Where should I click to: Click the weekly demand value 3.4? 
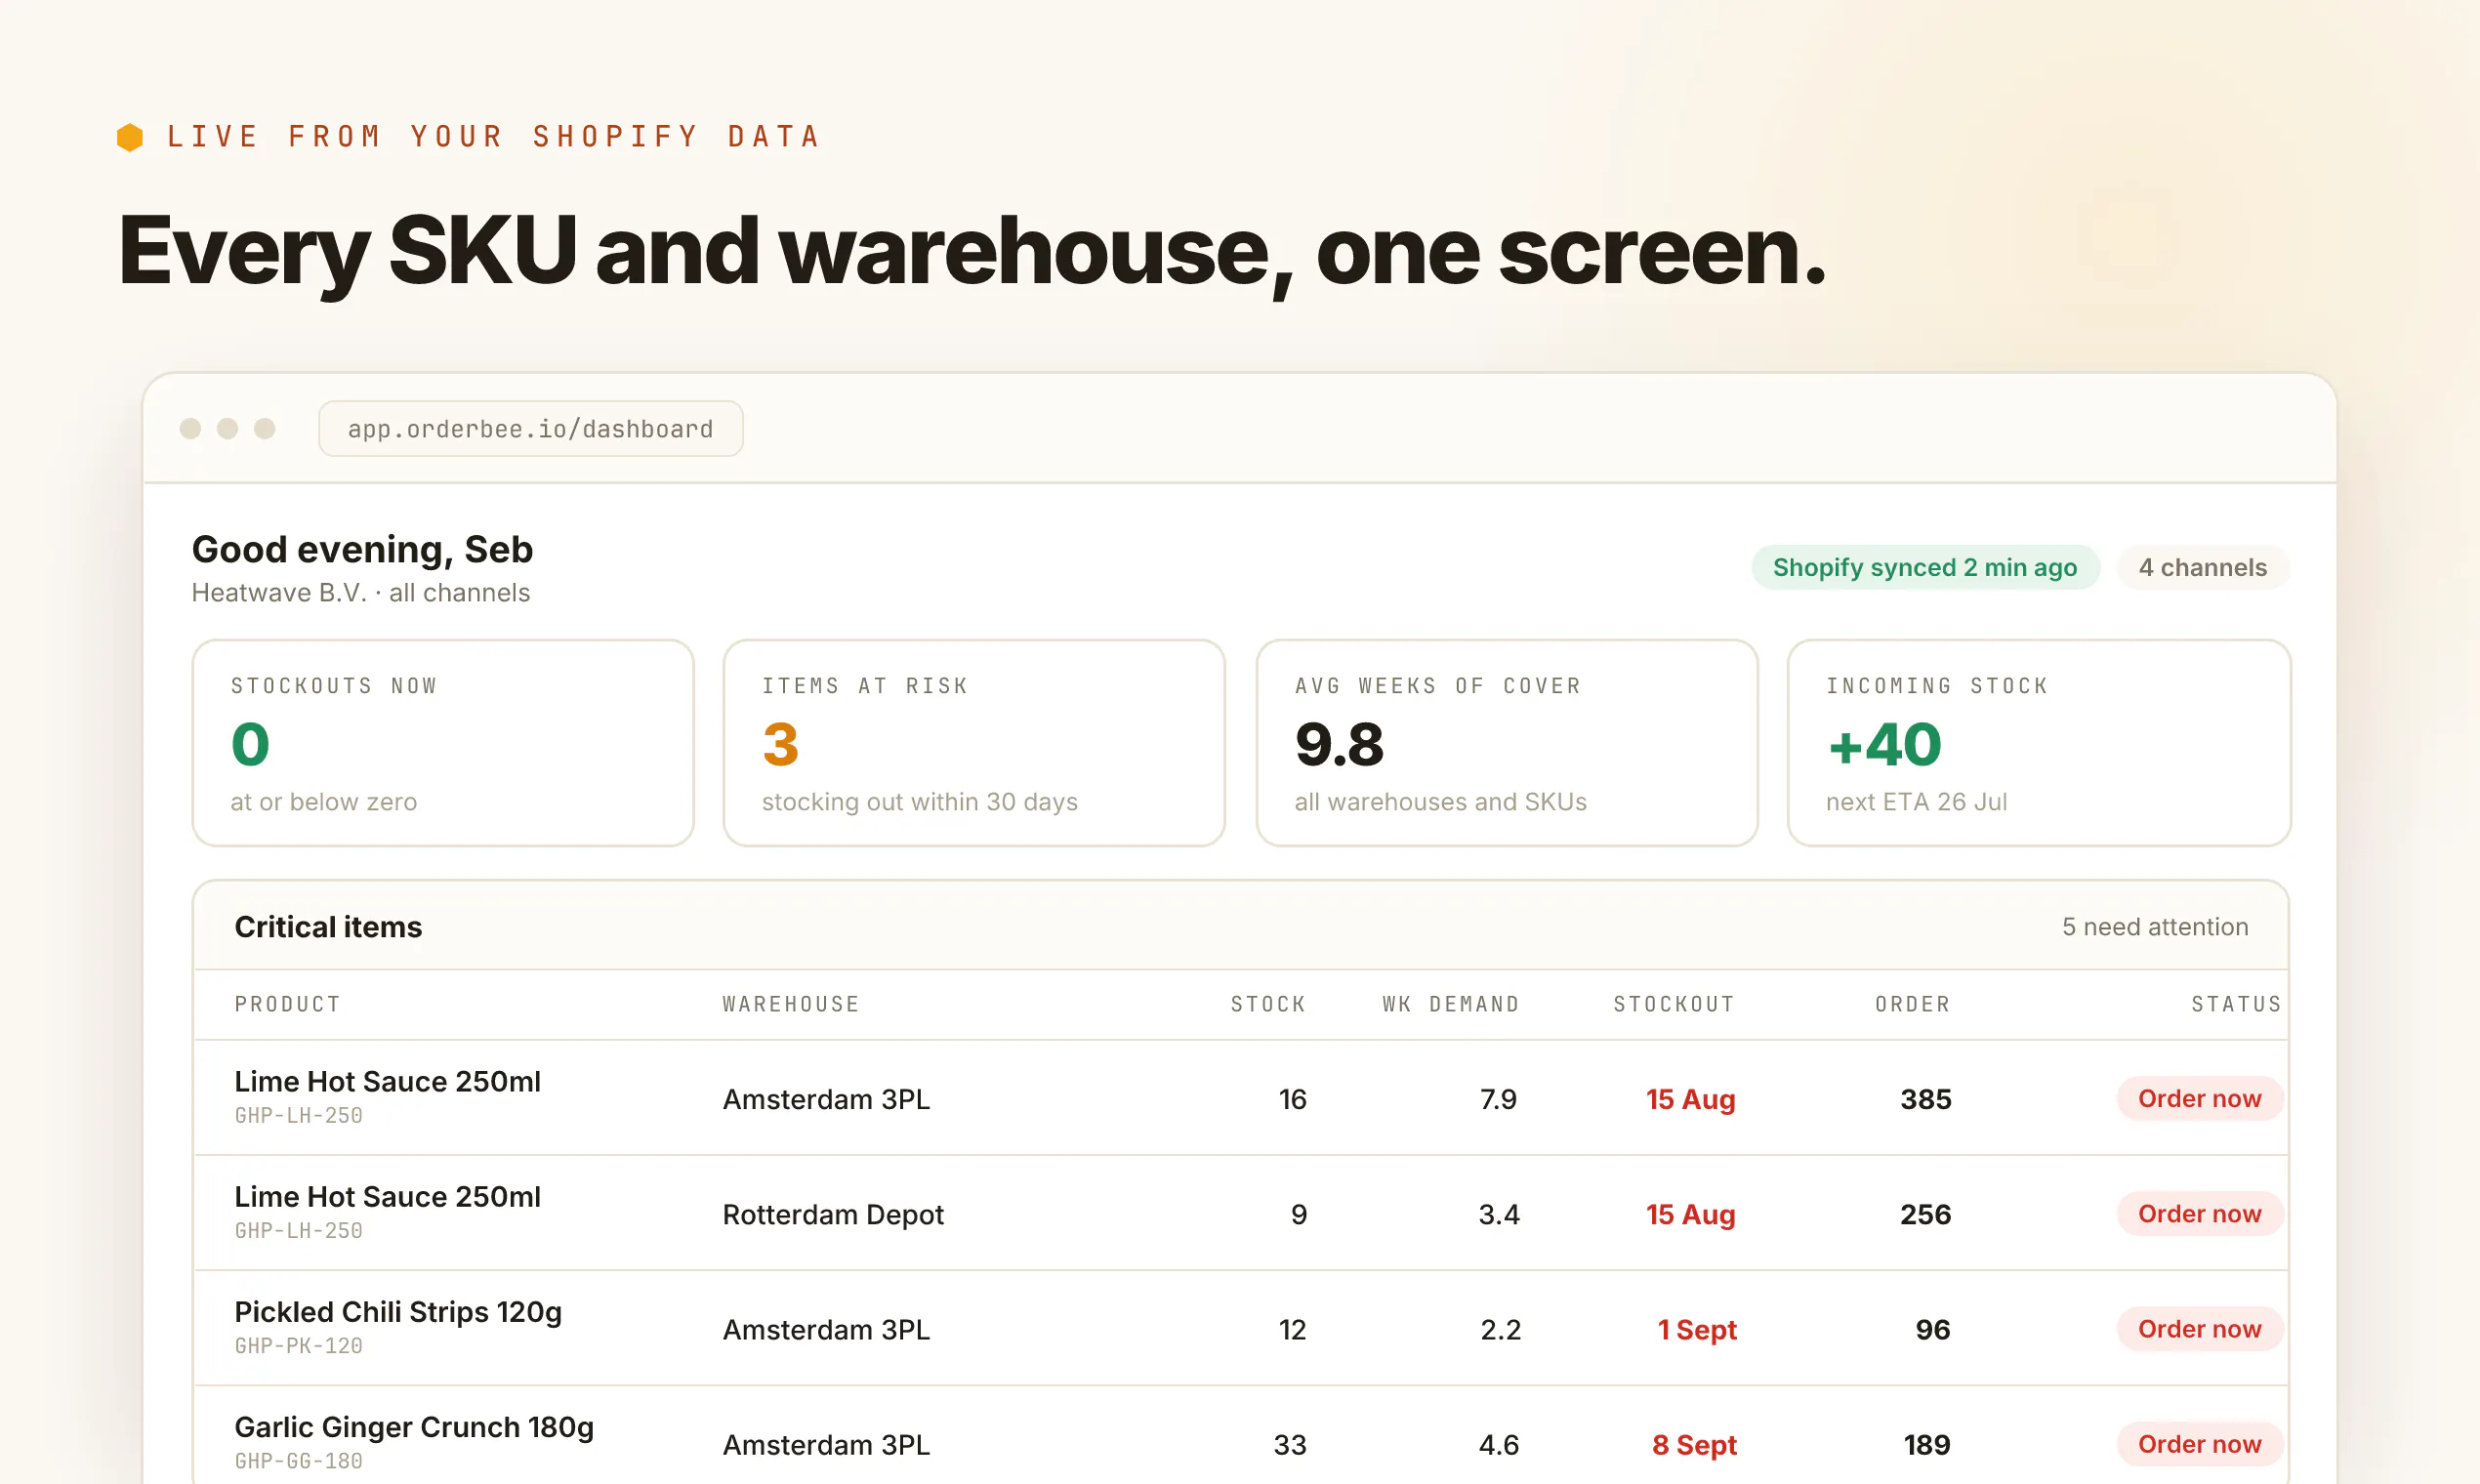tap(1499, 1214)
